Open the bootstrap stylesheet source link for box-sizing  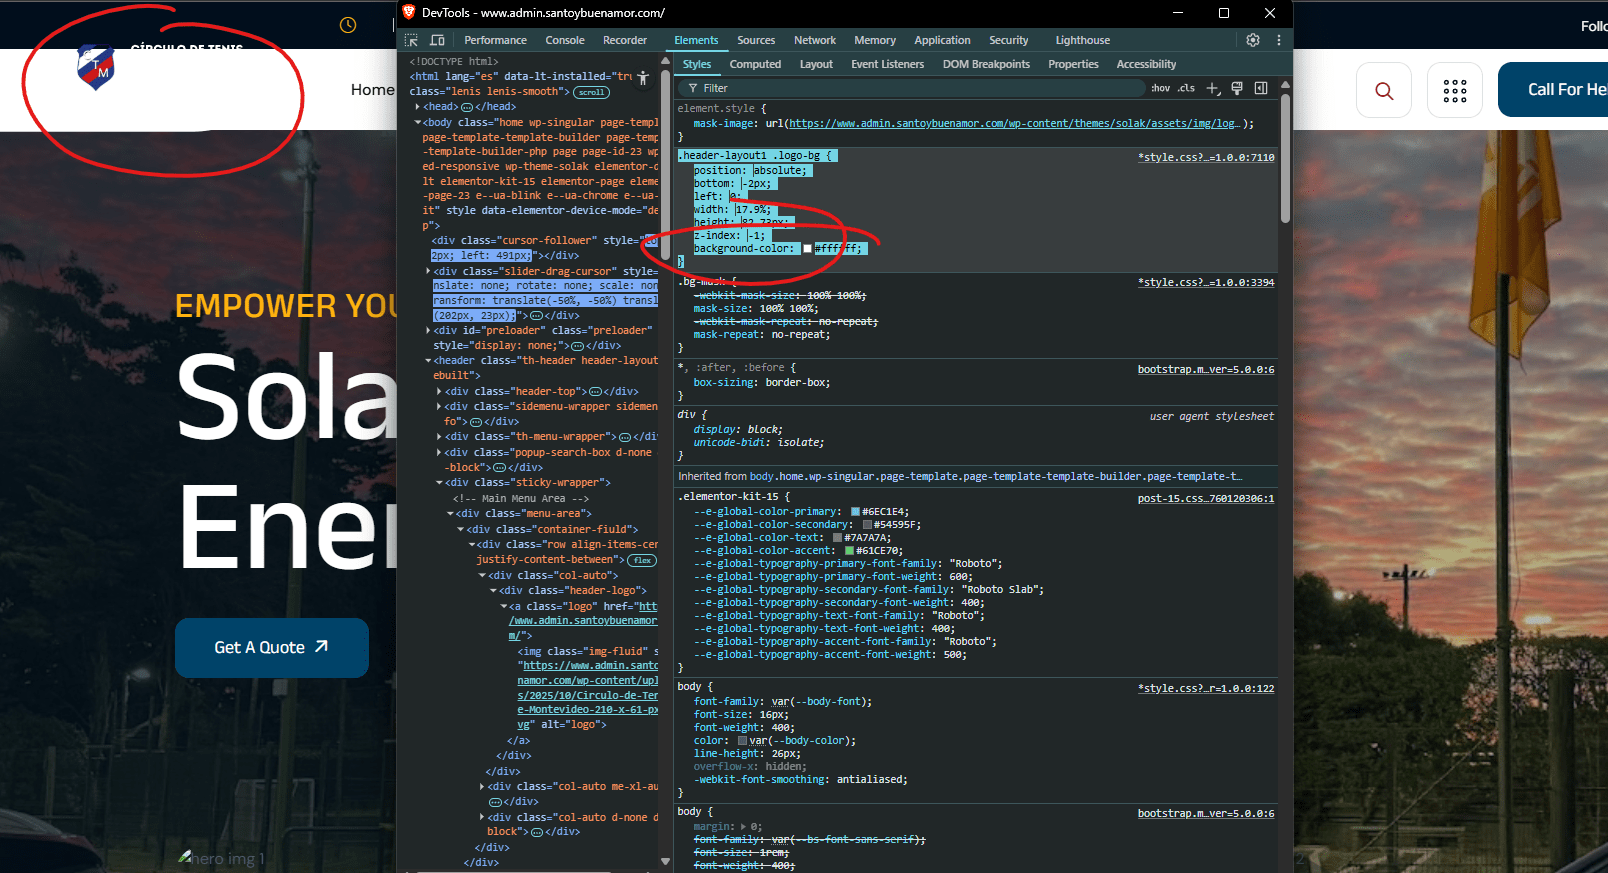[1205, 370]
